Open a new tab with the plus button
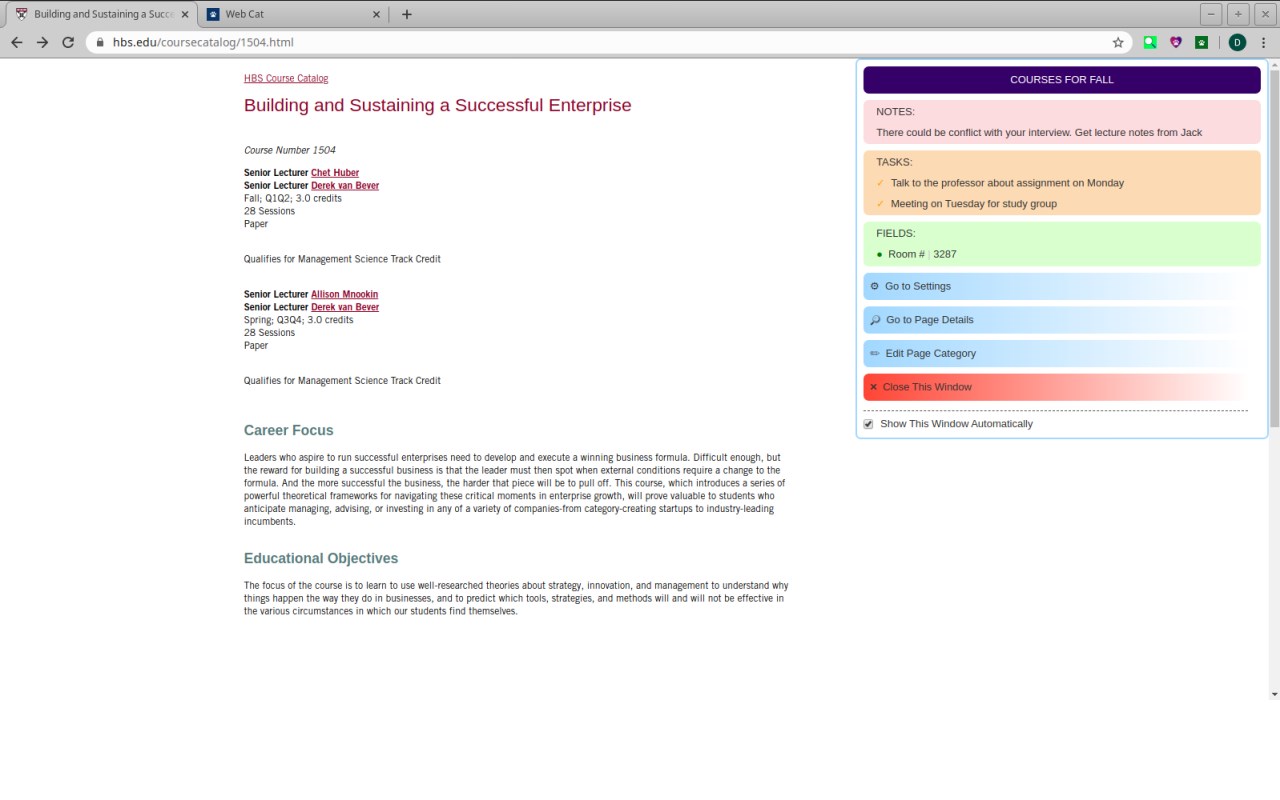1280x800 pixels. 406,14
